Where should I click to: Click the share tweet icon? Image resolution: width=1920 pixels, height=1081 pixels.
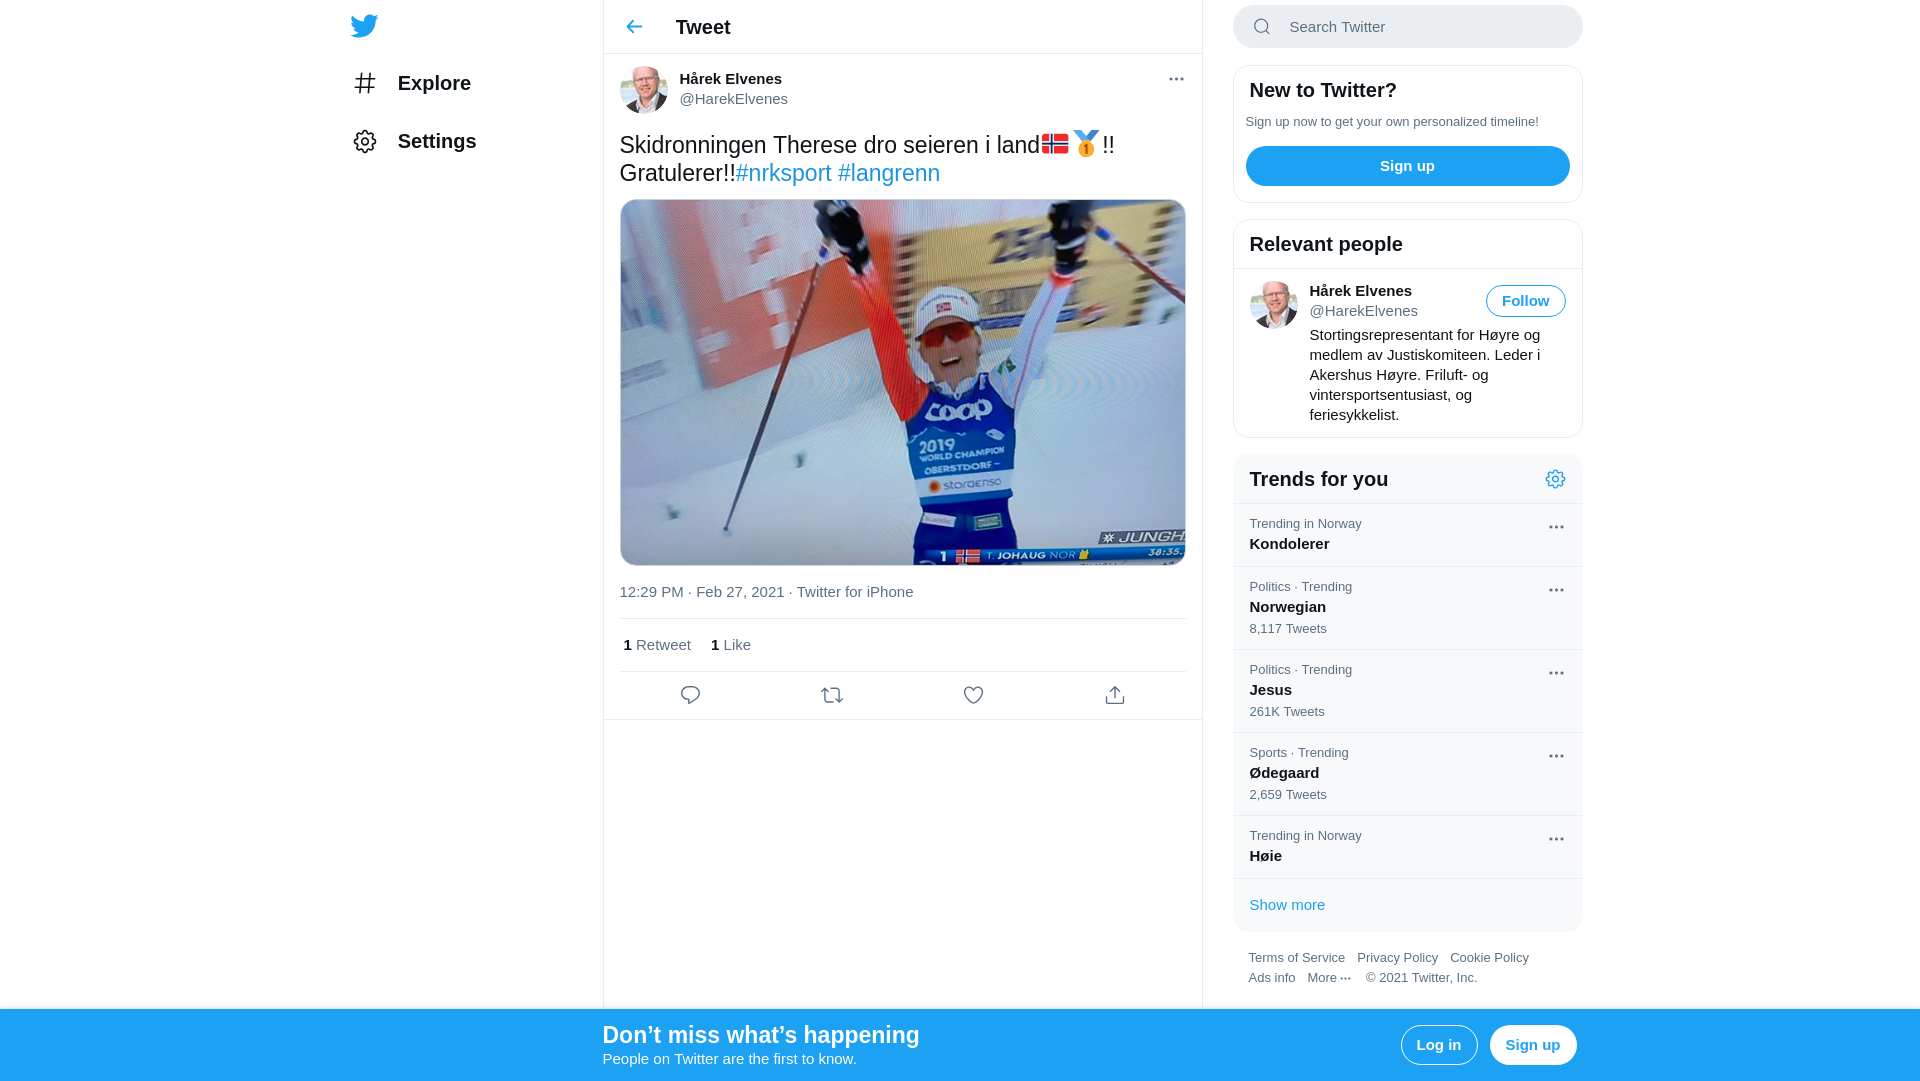click(1115, 695)
